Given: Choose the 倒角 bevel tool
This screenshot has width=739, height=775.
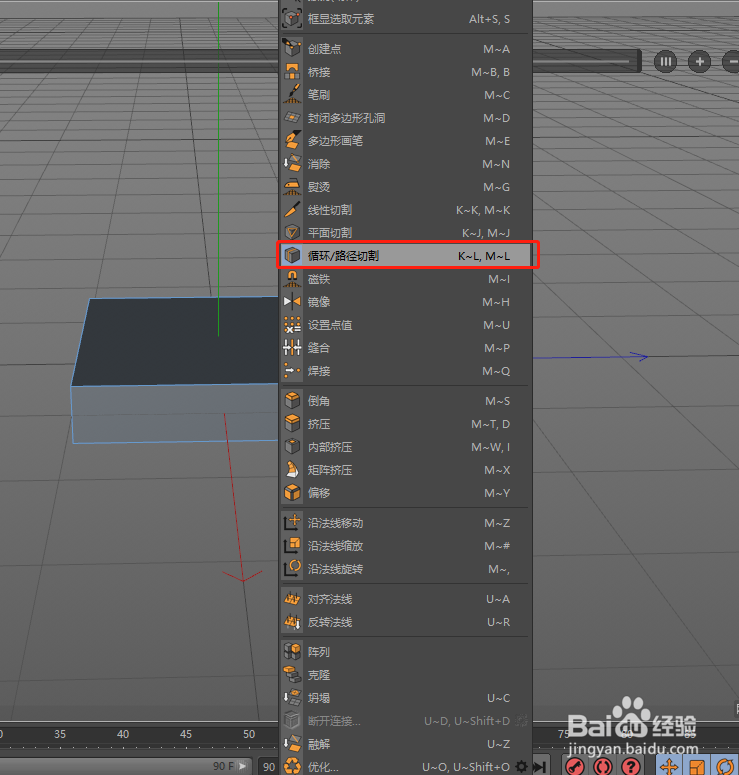Looking at the screenshot, I should click(405, 401).
